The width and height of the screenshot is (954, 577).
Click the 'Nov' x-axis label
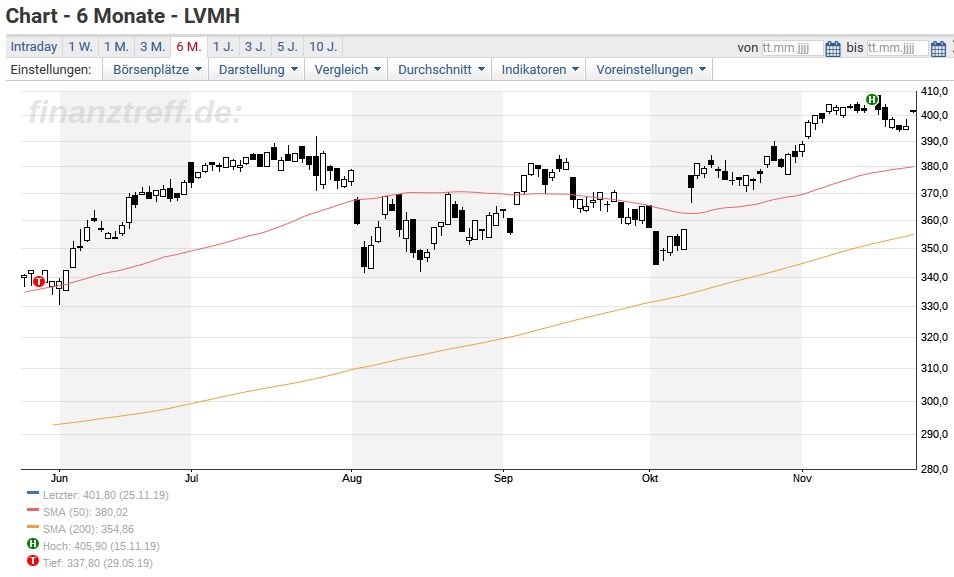[803, 478]
